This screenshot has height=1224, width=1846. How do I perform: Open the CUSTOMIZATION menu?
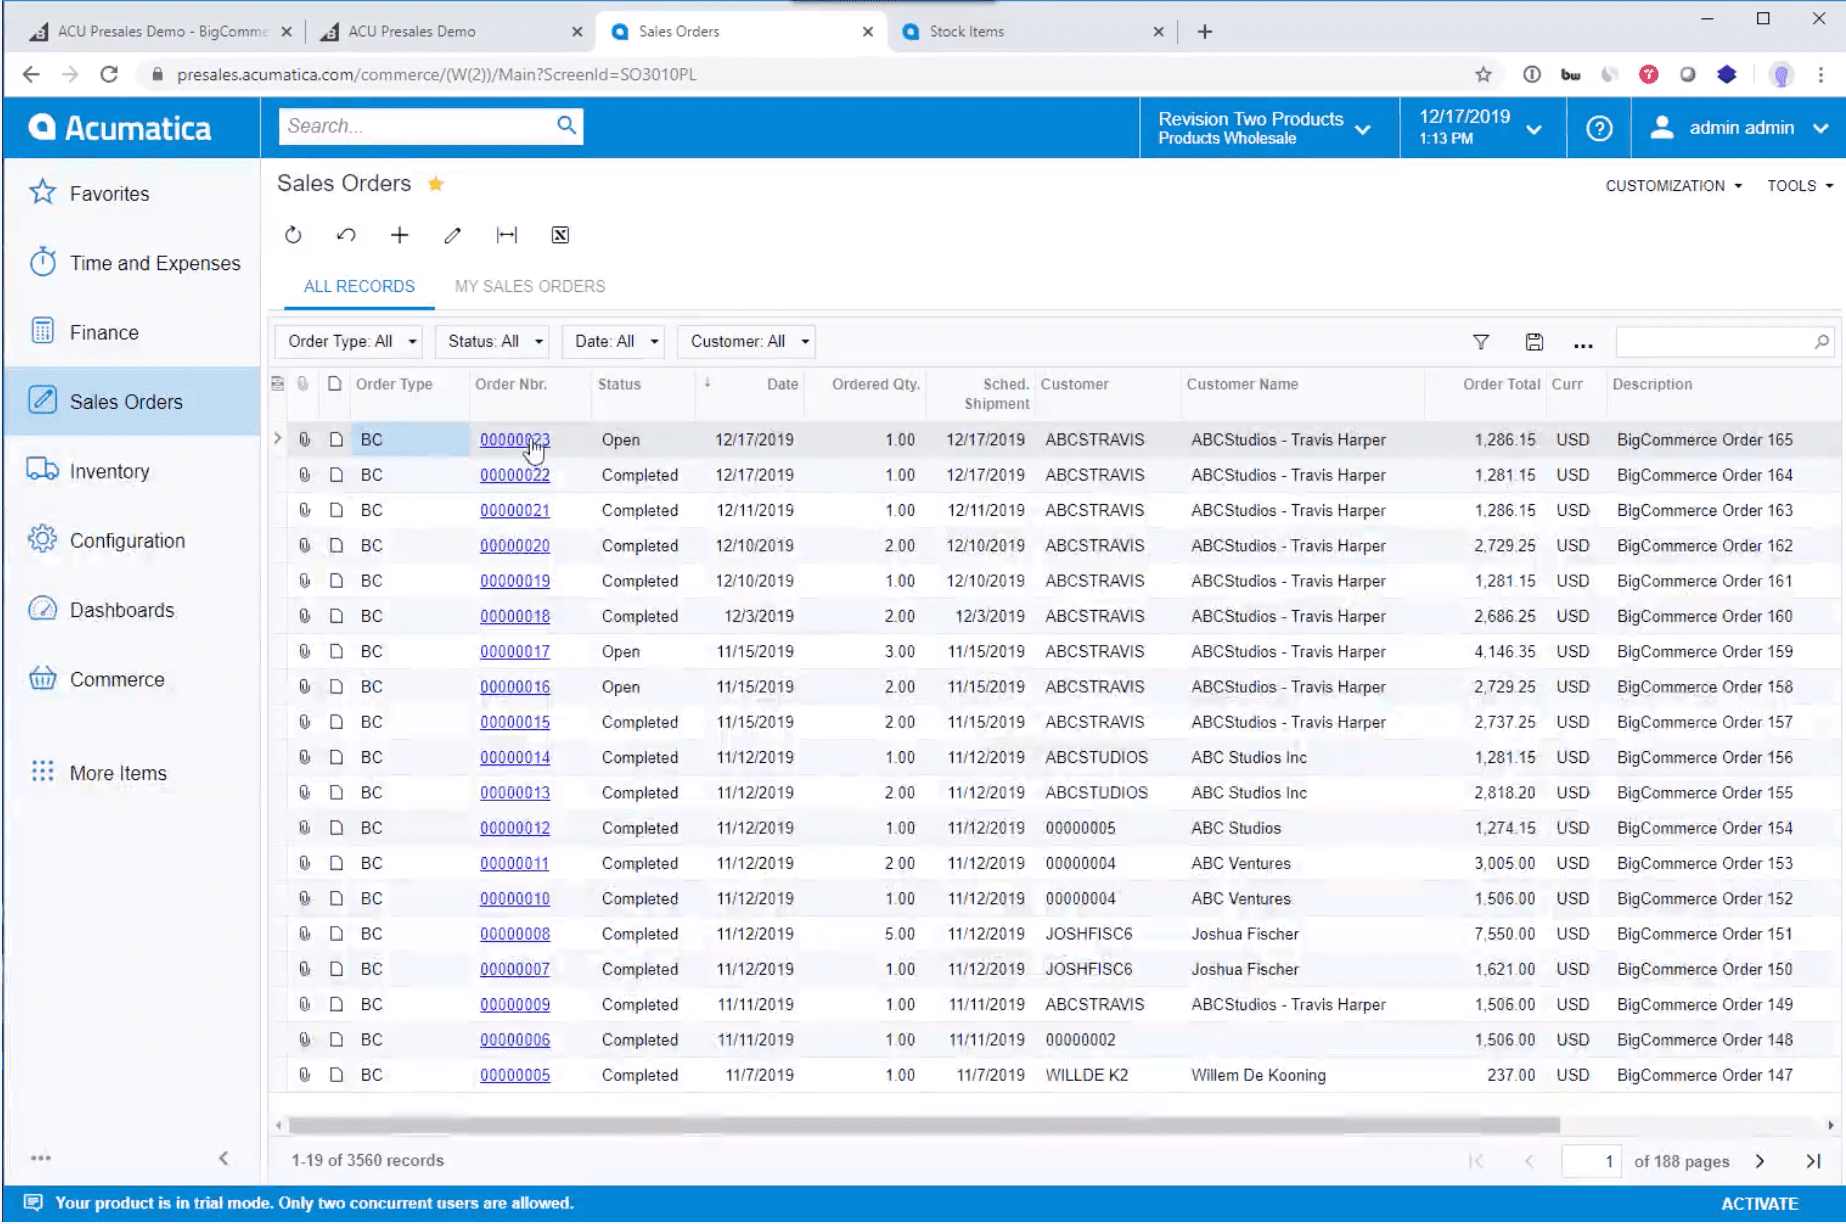click(1673, 186)
